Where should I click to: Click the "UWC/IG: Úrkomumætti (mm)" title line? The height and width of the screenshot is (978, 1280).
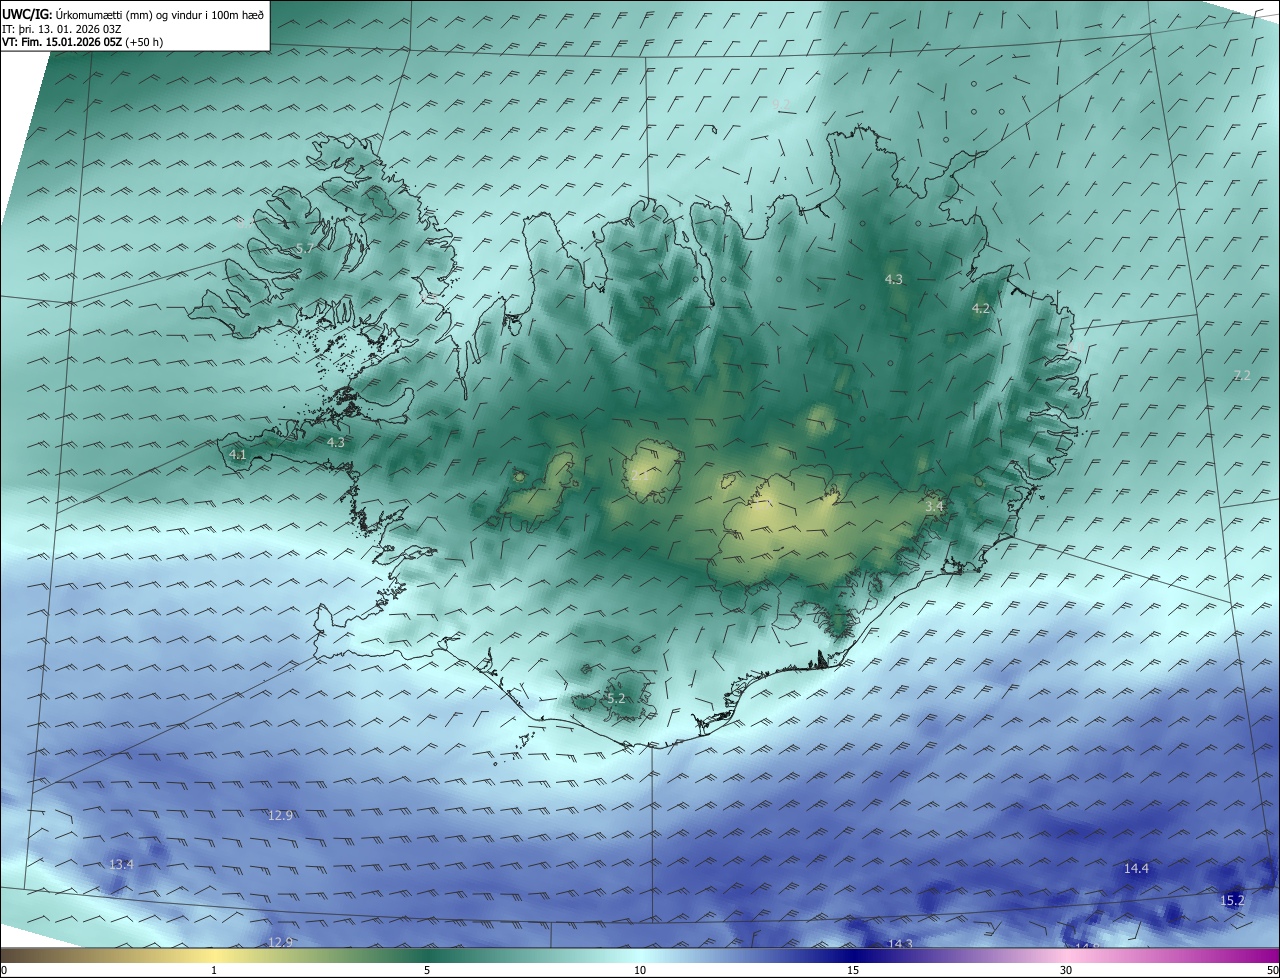[132, 14]
